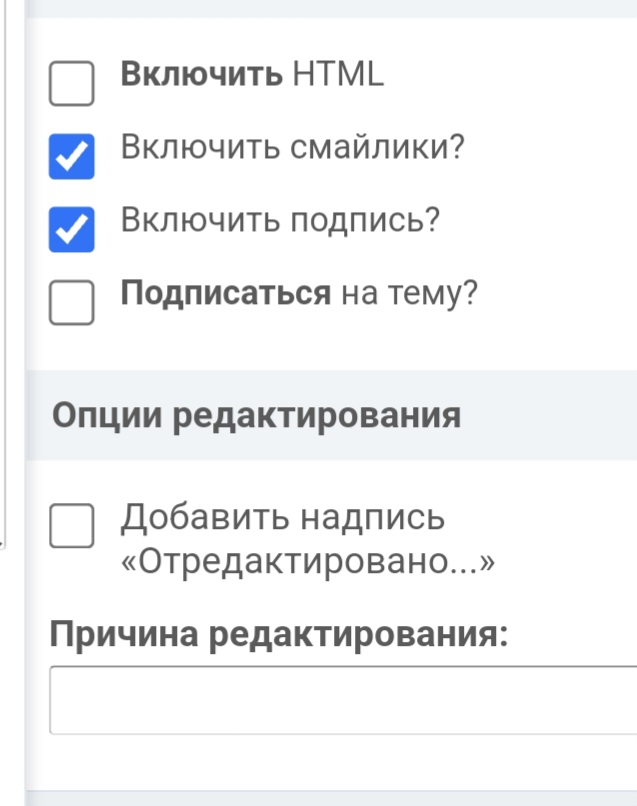Click the "HTML" word in the first option
637x806 pixels.
[x=338, y=75]
